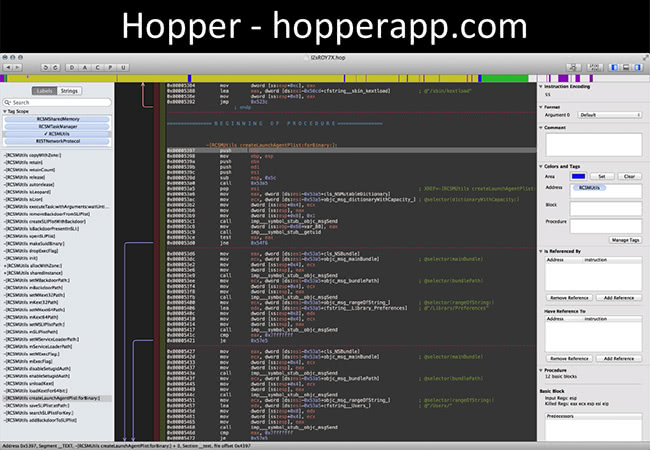Click the Search field in the sidebar
650x450 pixels.
coord(57,102)
